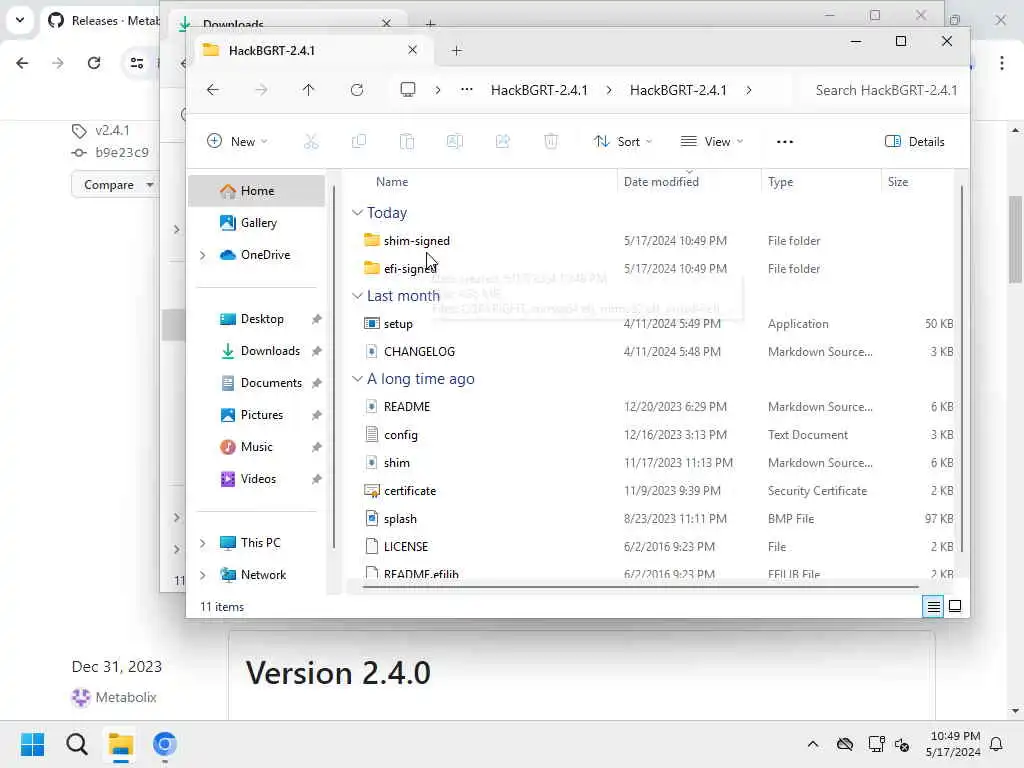Click the horizontal scrollbar in file list
The height and width of the screenshot is (768, 1024).
point(640,586)
